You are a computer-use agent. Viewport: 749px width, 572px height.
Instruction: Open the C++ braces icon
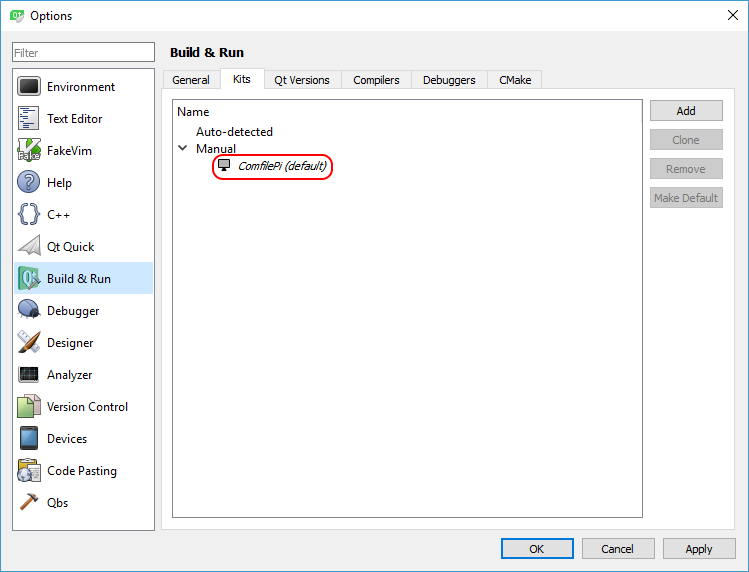click(29, 215)
